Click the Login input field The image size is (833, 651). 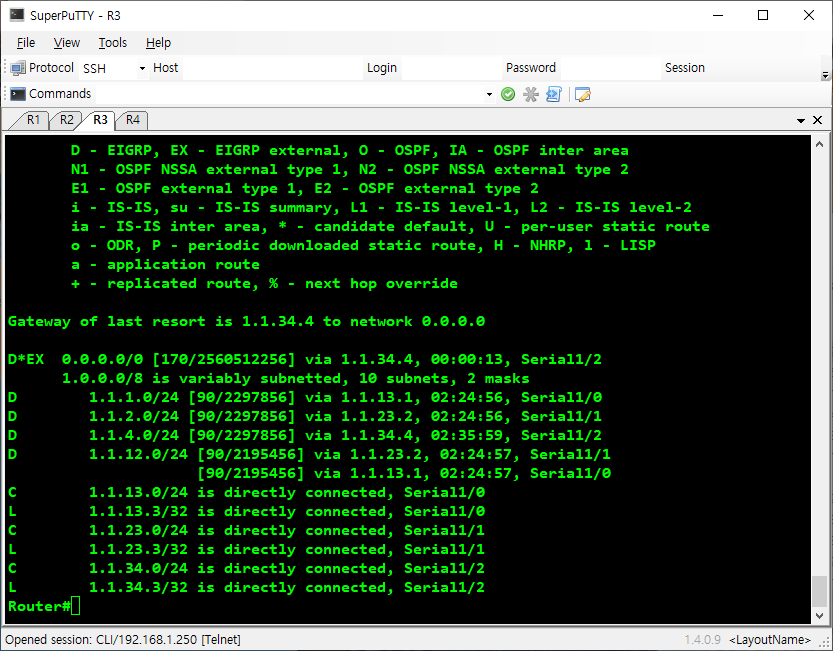(451, 69)
